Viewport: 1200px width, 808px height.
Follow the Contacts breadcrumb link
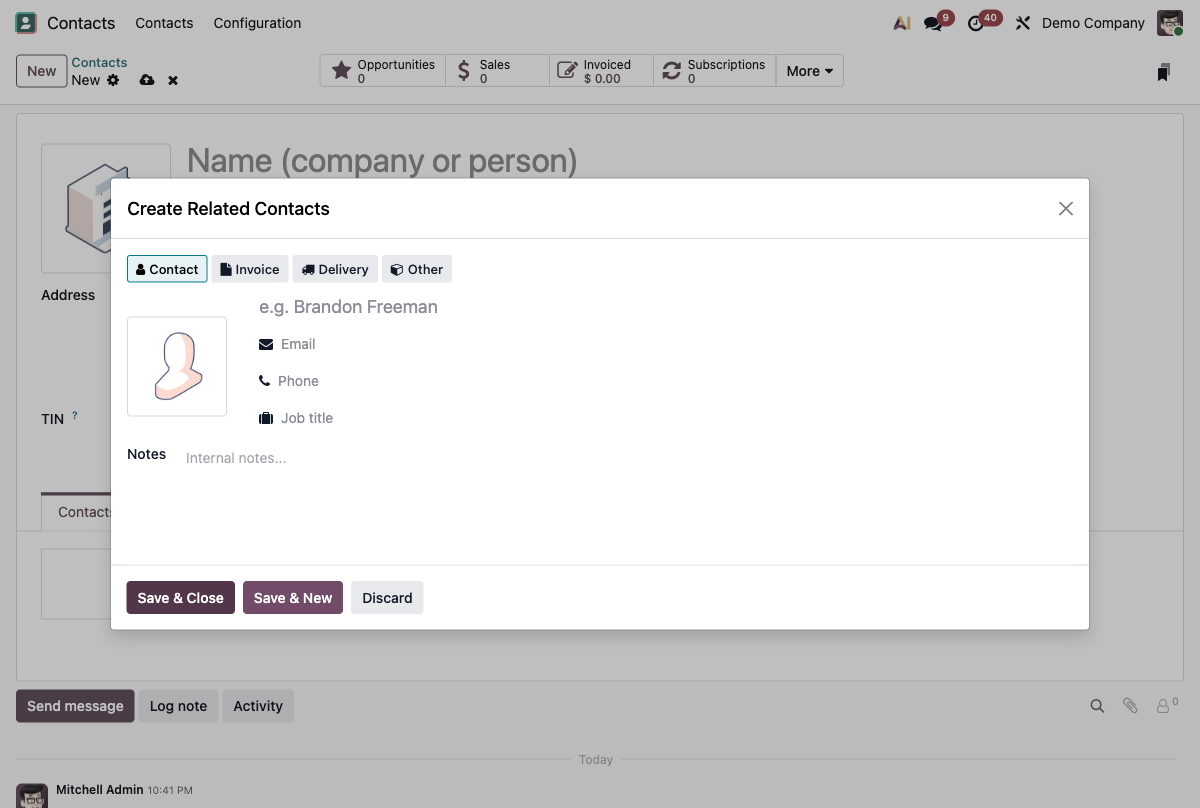click(x=99, y=63)
